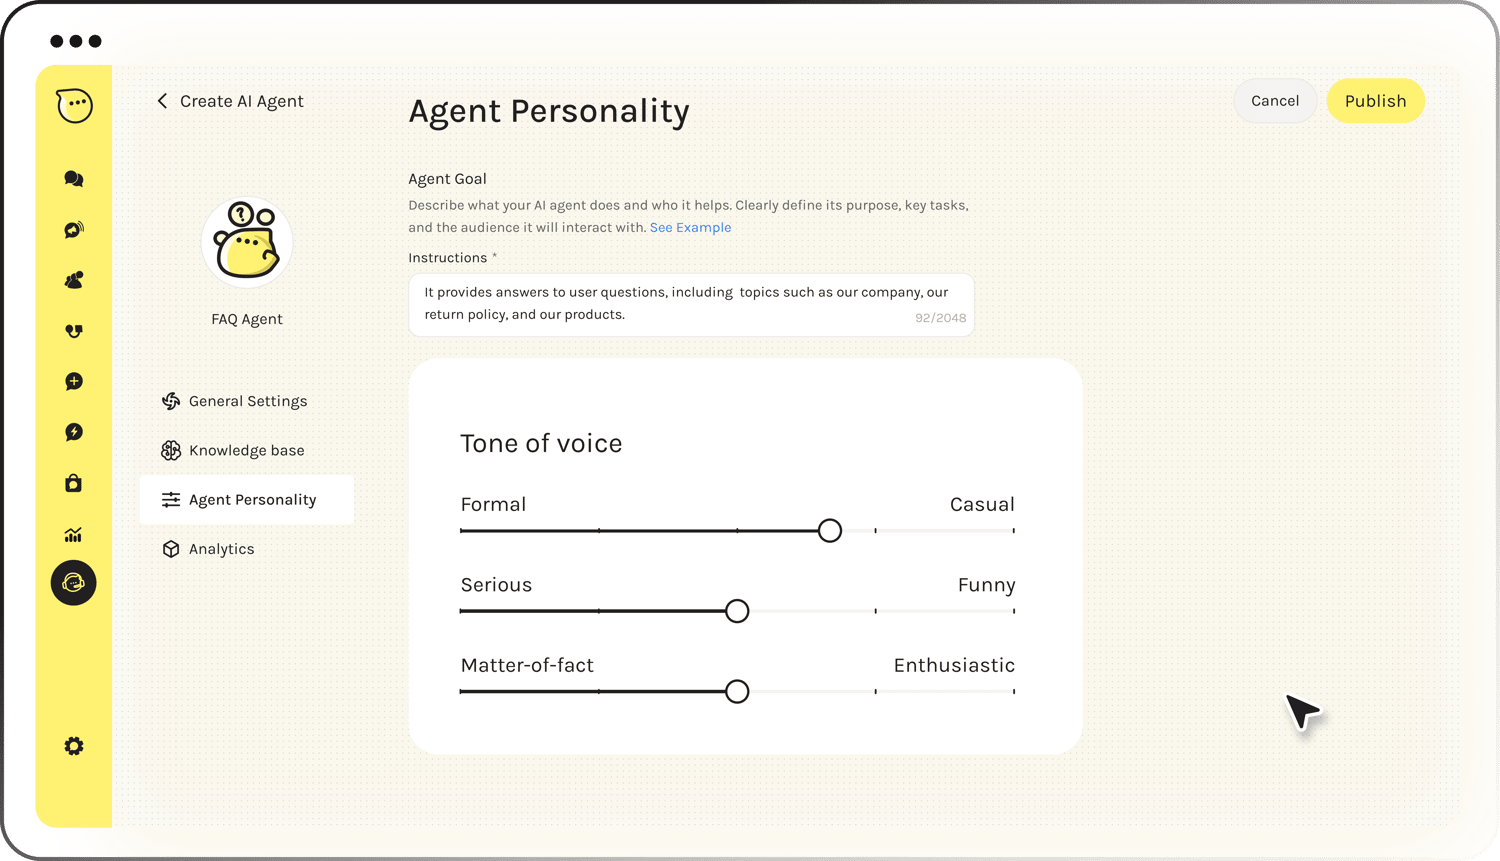Switch to the General Settings section
Viewport: 1500px width, 861px height.
247,401
